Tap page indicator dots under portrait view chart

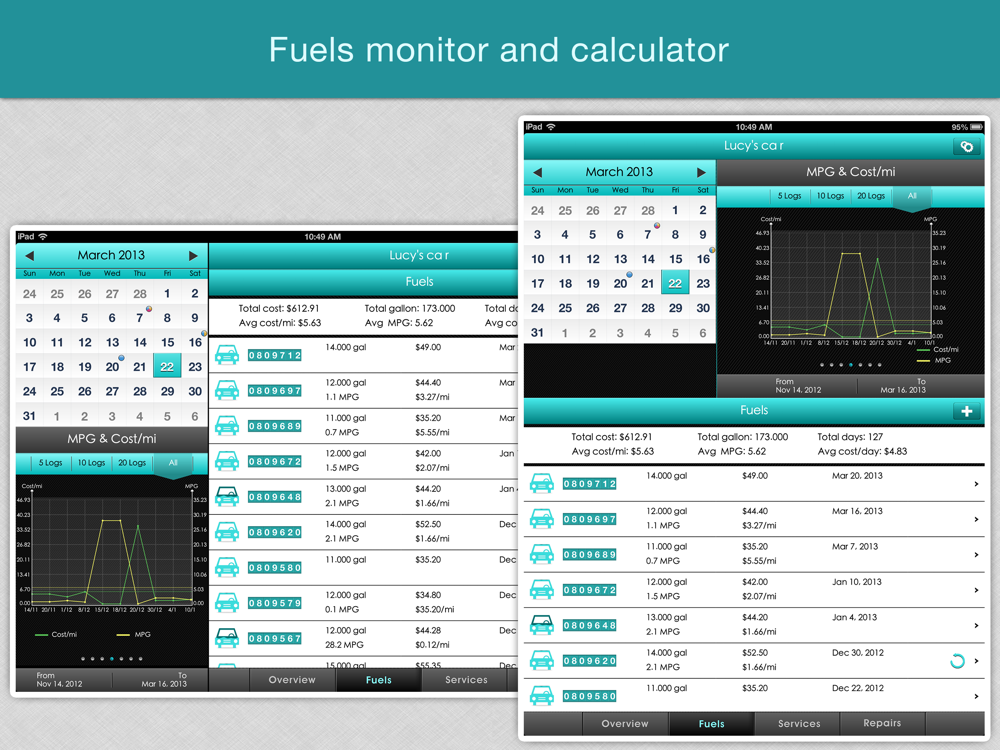click(x=851, y=365)
